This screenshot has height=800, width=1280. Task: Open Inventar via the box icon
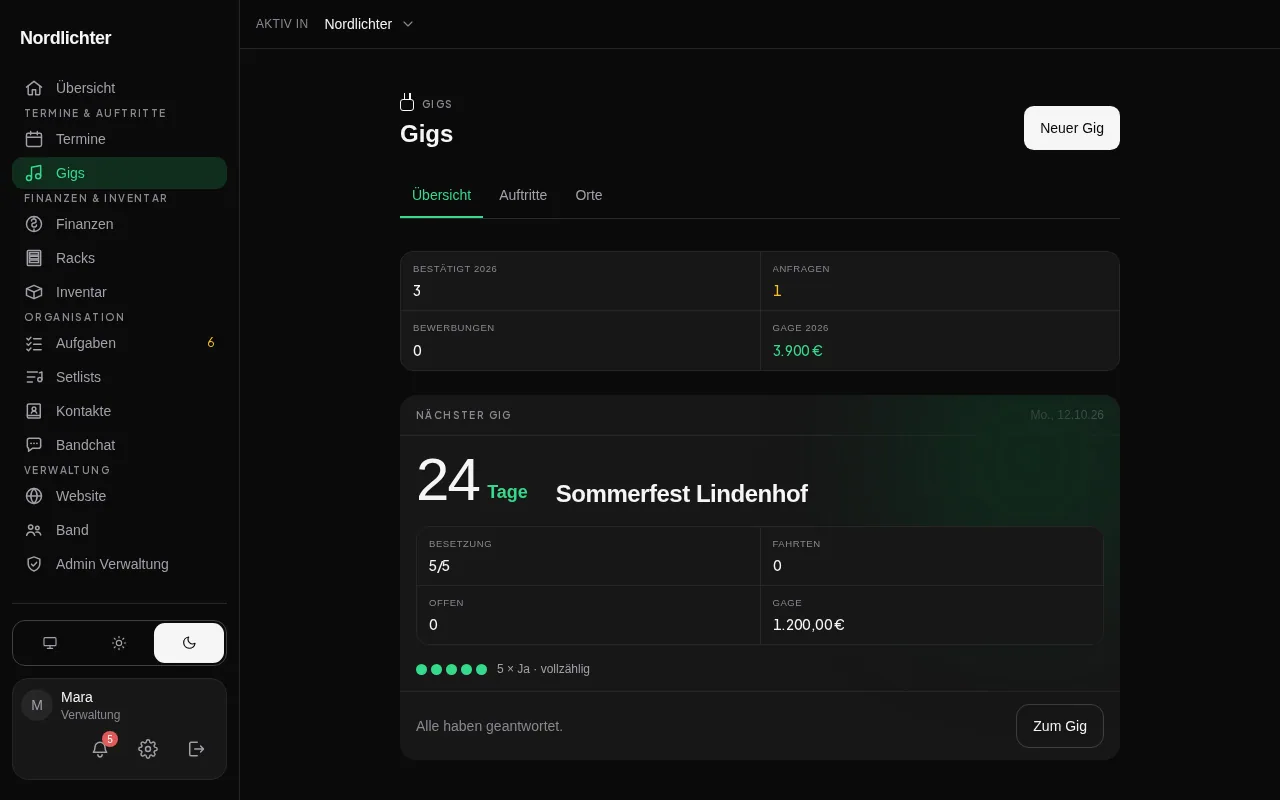tap(34, 292)
